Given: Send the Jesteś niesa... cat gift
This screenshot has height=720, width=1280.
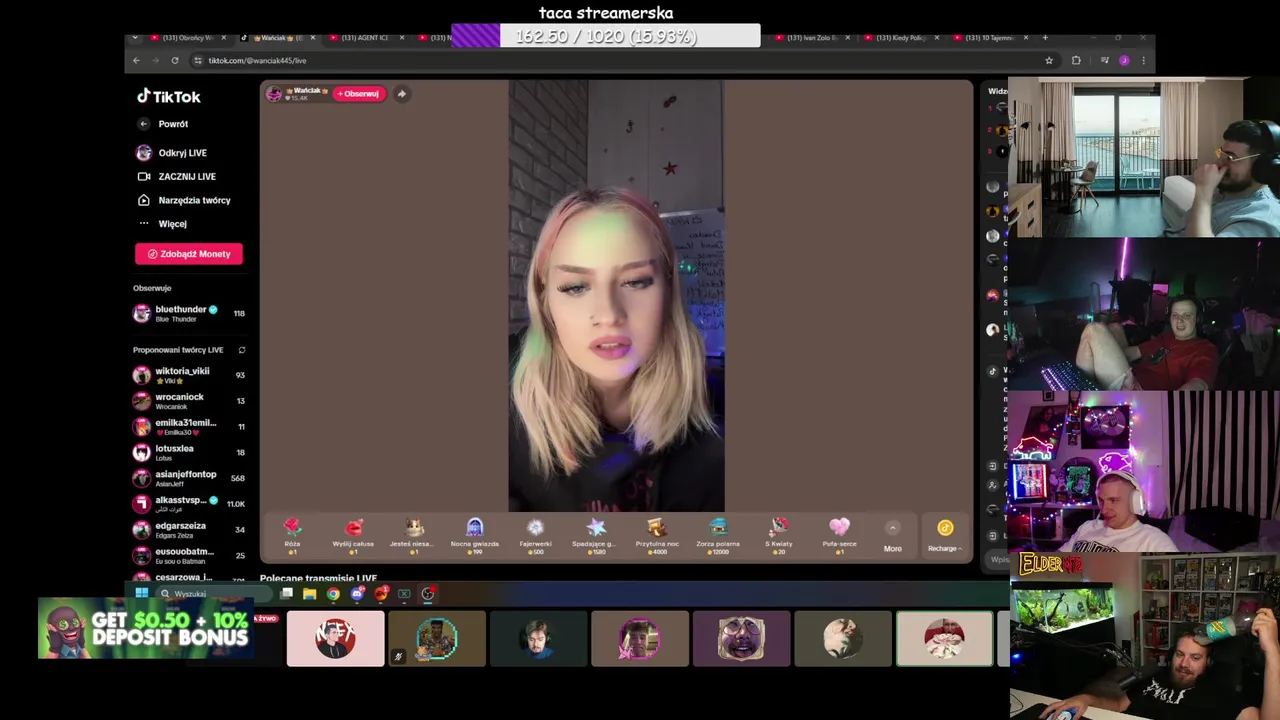Looking at the screenshot, I should 413,535.
